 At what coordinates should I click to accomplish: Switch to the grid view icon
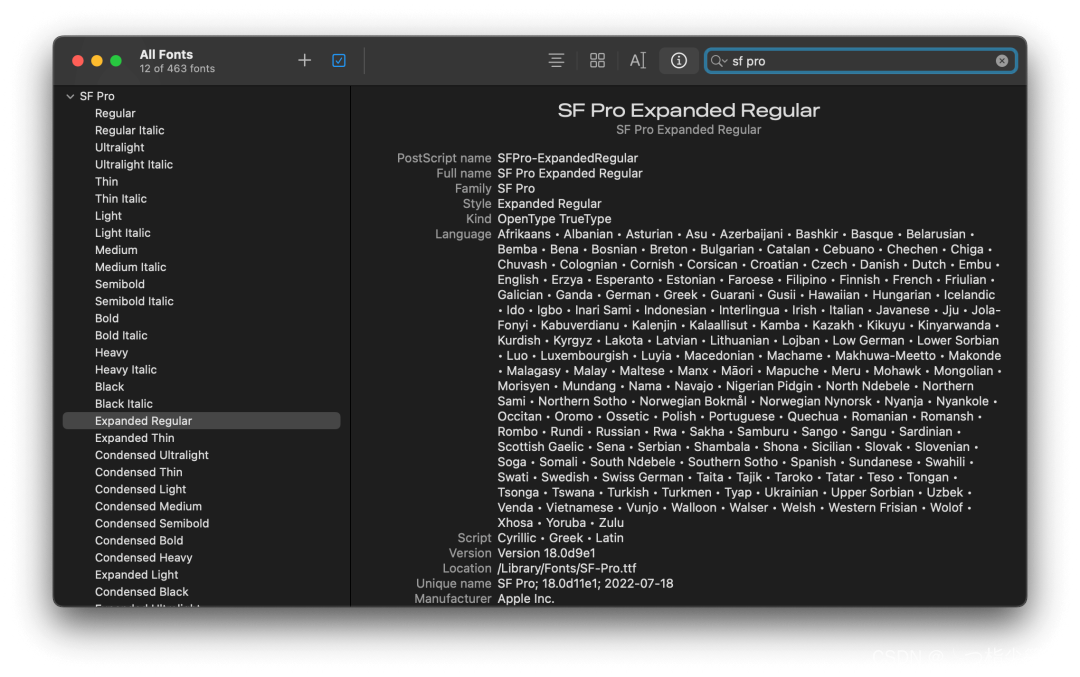pyautogui.click(x=597, y=61)
